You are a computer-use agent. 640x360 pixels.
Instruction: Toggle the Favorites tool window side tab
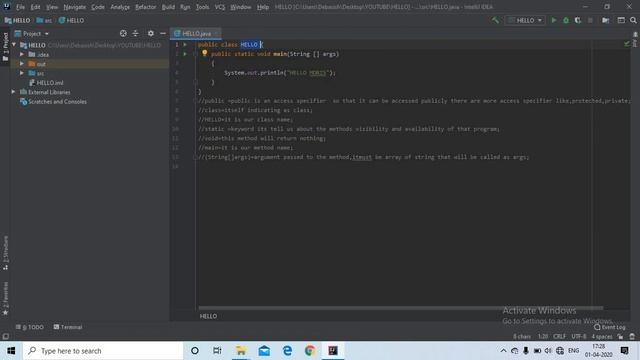point(5,298)
